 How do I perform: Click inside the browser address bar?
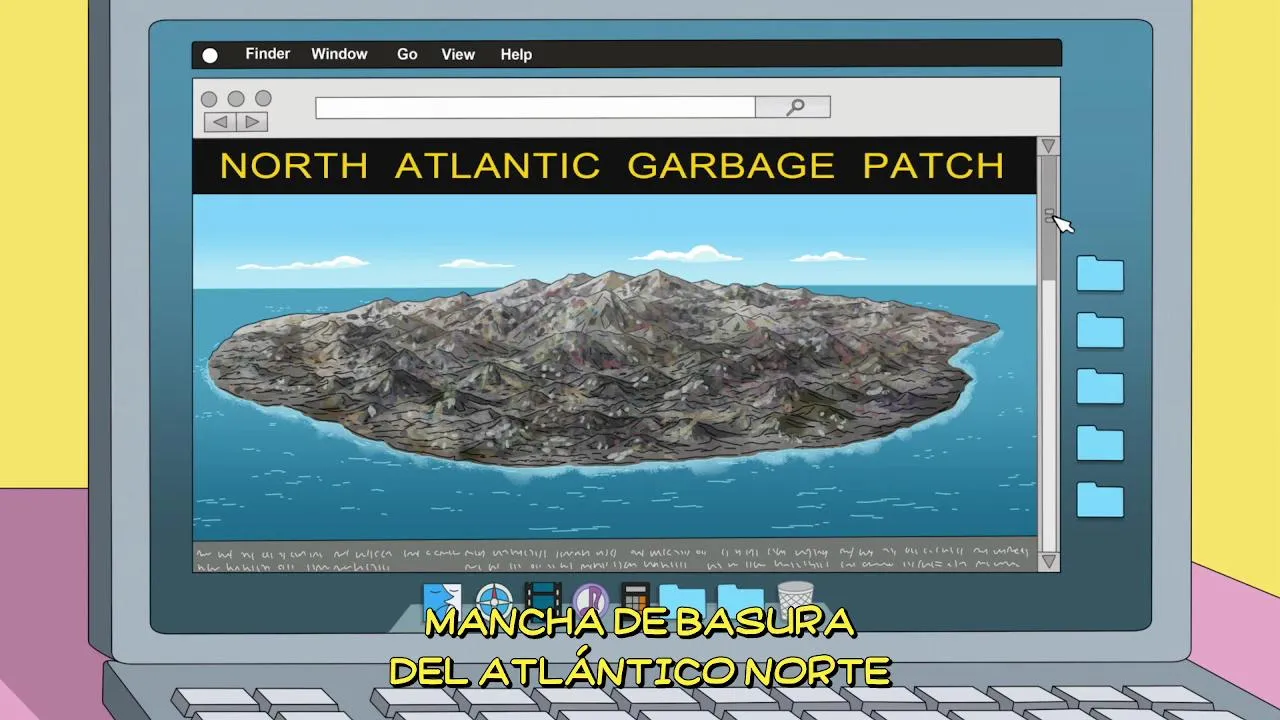pos(535,107)
